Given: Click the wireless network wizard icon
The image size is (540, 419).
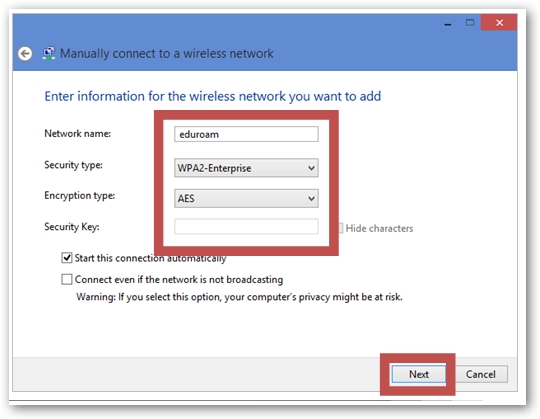Looking at the screenshot, I should click(x=49, y=53).
